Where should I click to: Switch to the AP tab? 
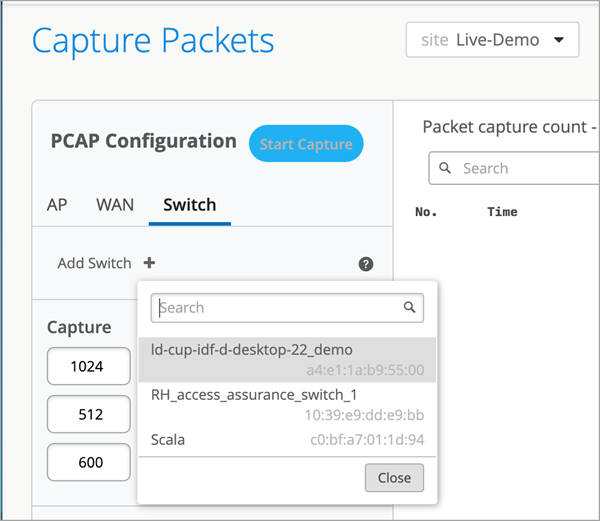(x=57, y=205)
